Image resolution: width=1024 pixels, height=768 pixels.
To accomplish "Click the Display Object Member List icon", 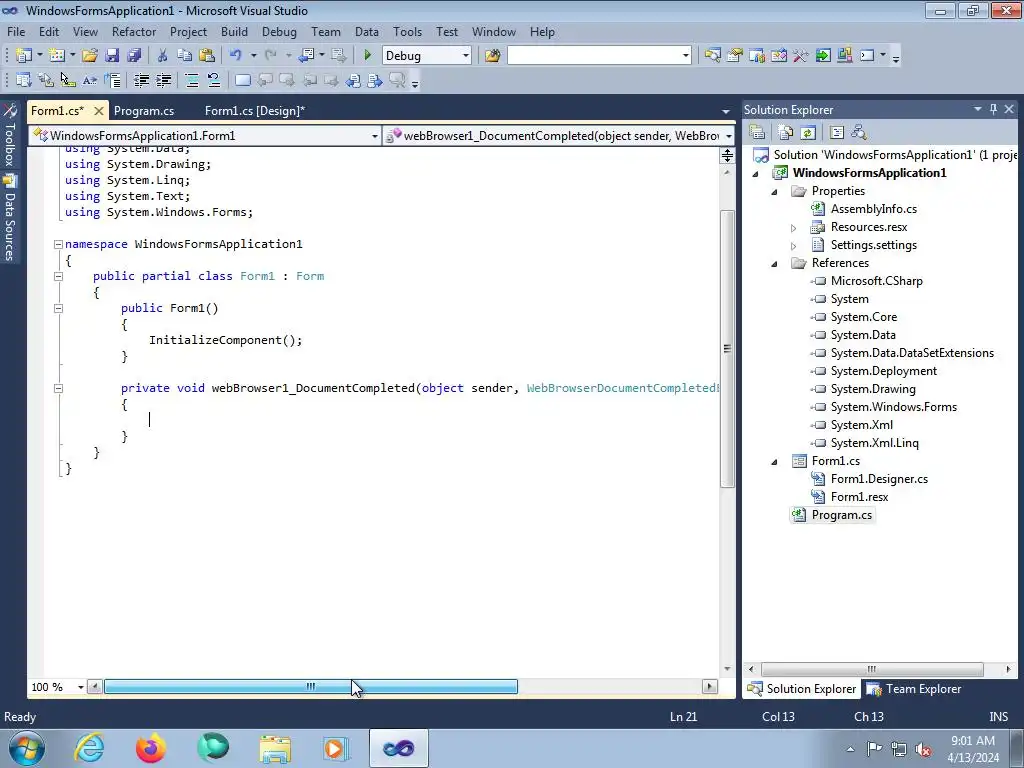I will point(24,80).
